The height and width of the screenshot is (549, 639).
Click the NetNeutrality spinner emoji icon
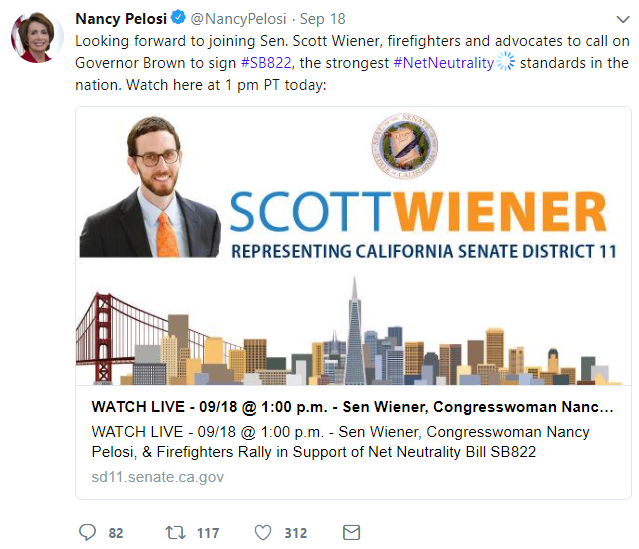point(505,62)
